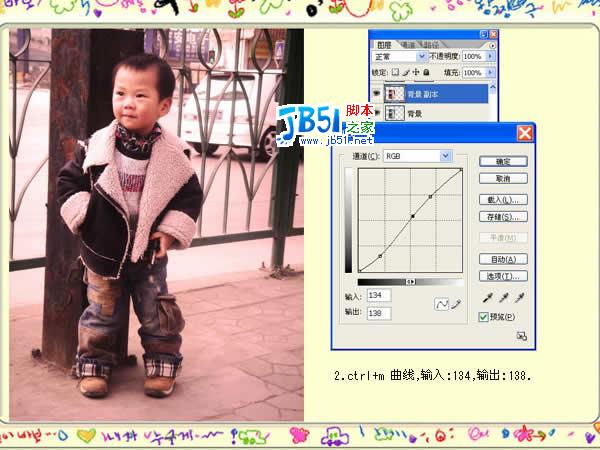Image resolution: width=600 pixels, height=450 pixels.
Task: Click the 选项(T)... button
Action: (x=503, y=276)
